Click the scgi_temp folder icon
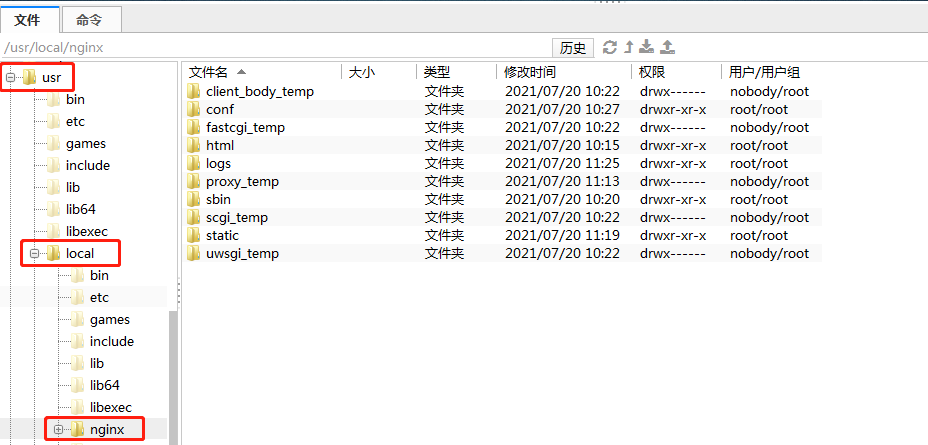 tap(194, 217)
